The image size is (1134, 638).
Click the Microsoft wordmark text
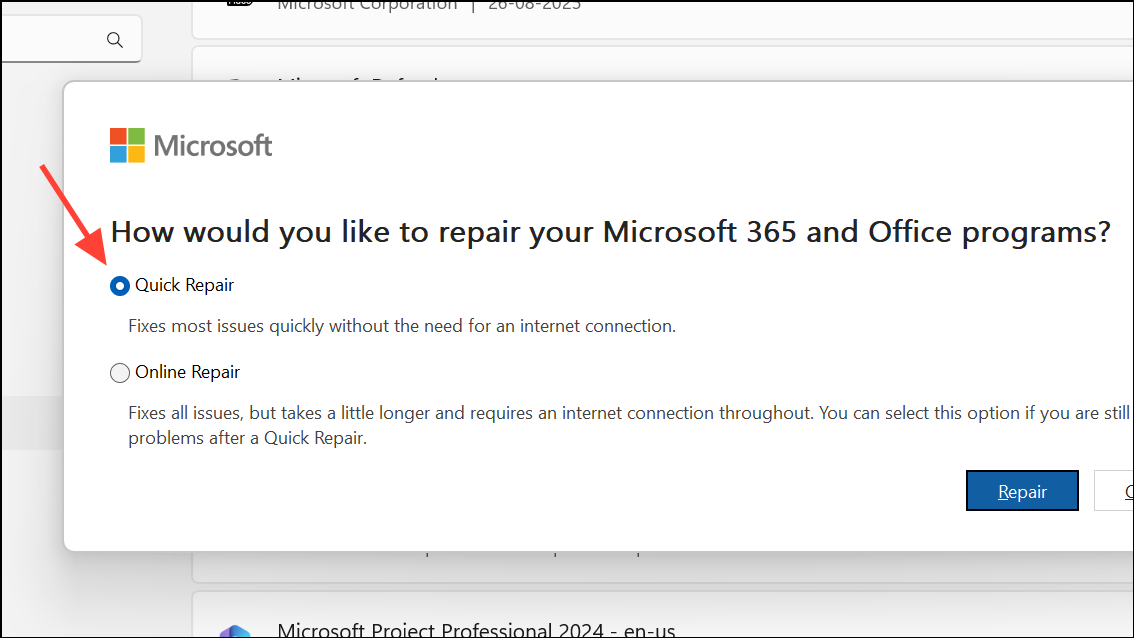tap(212, 145)
